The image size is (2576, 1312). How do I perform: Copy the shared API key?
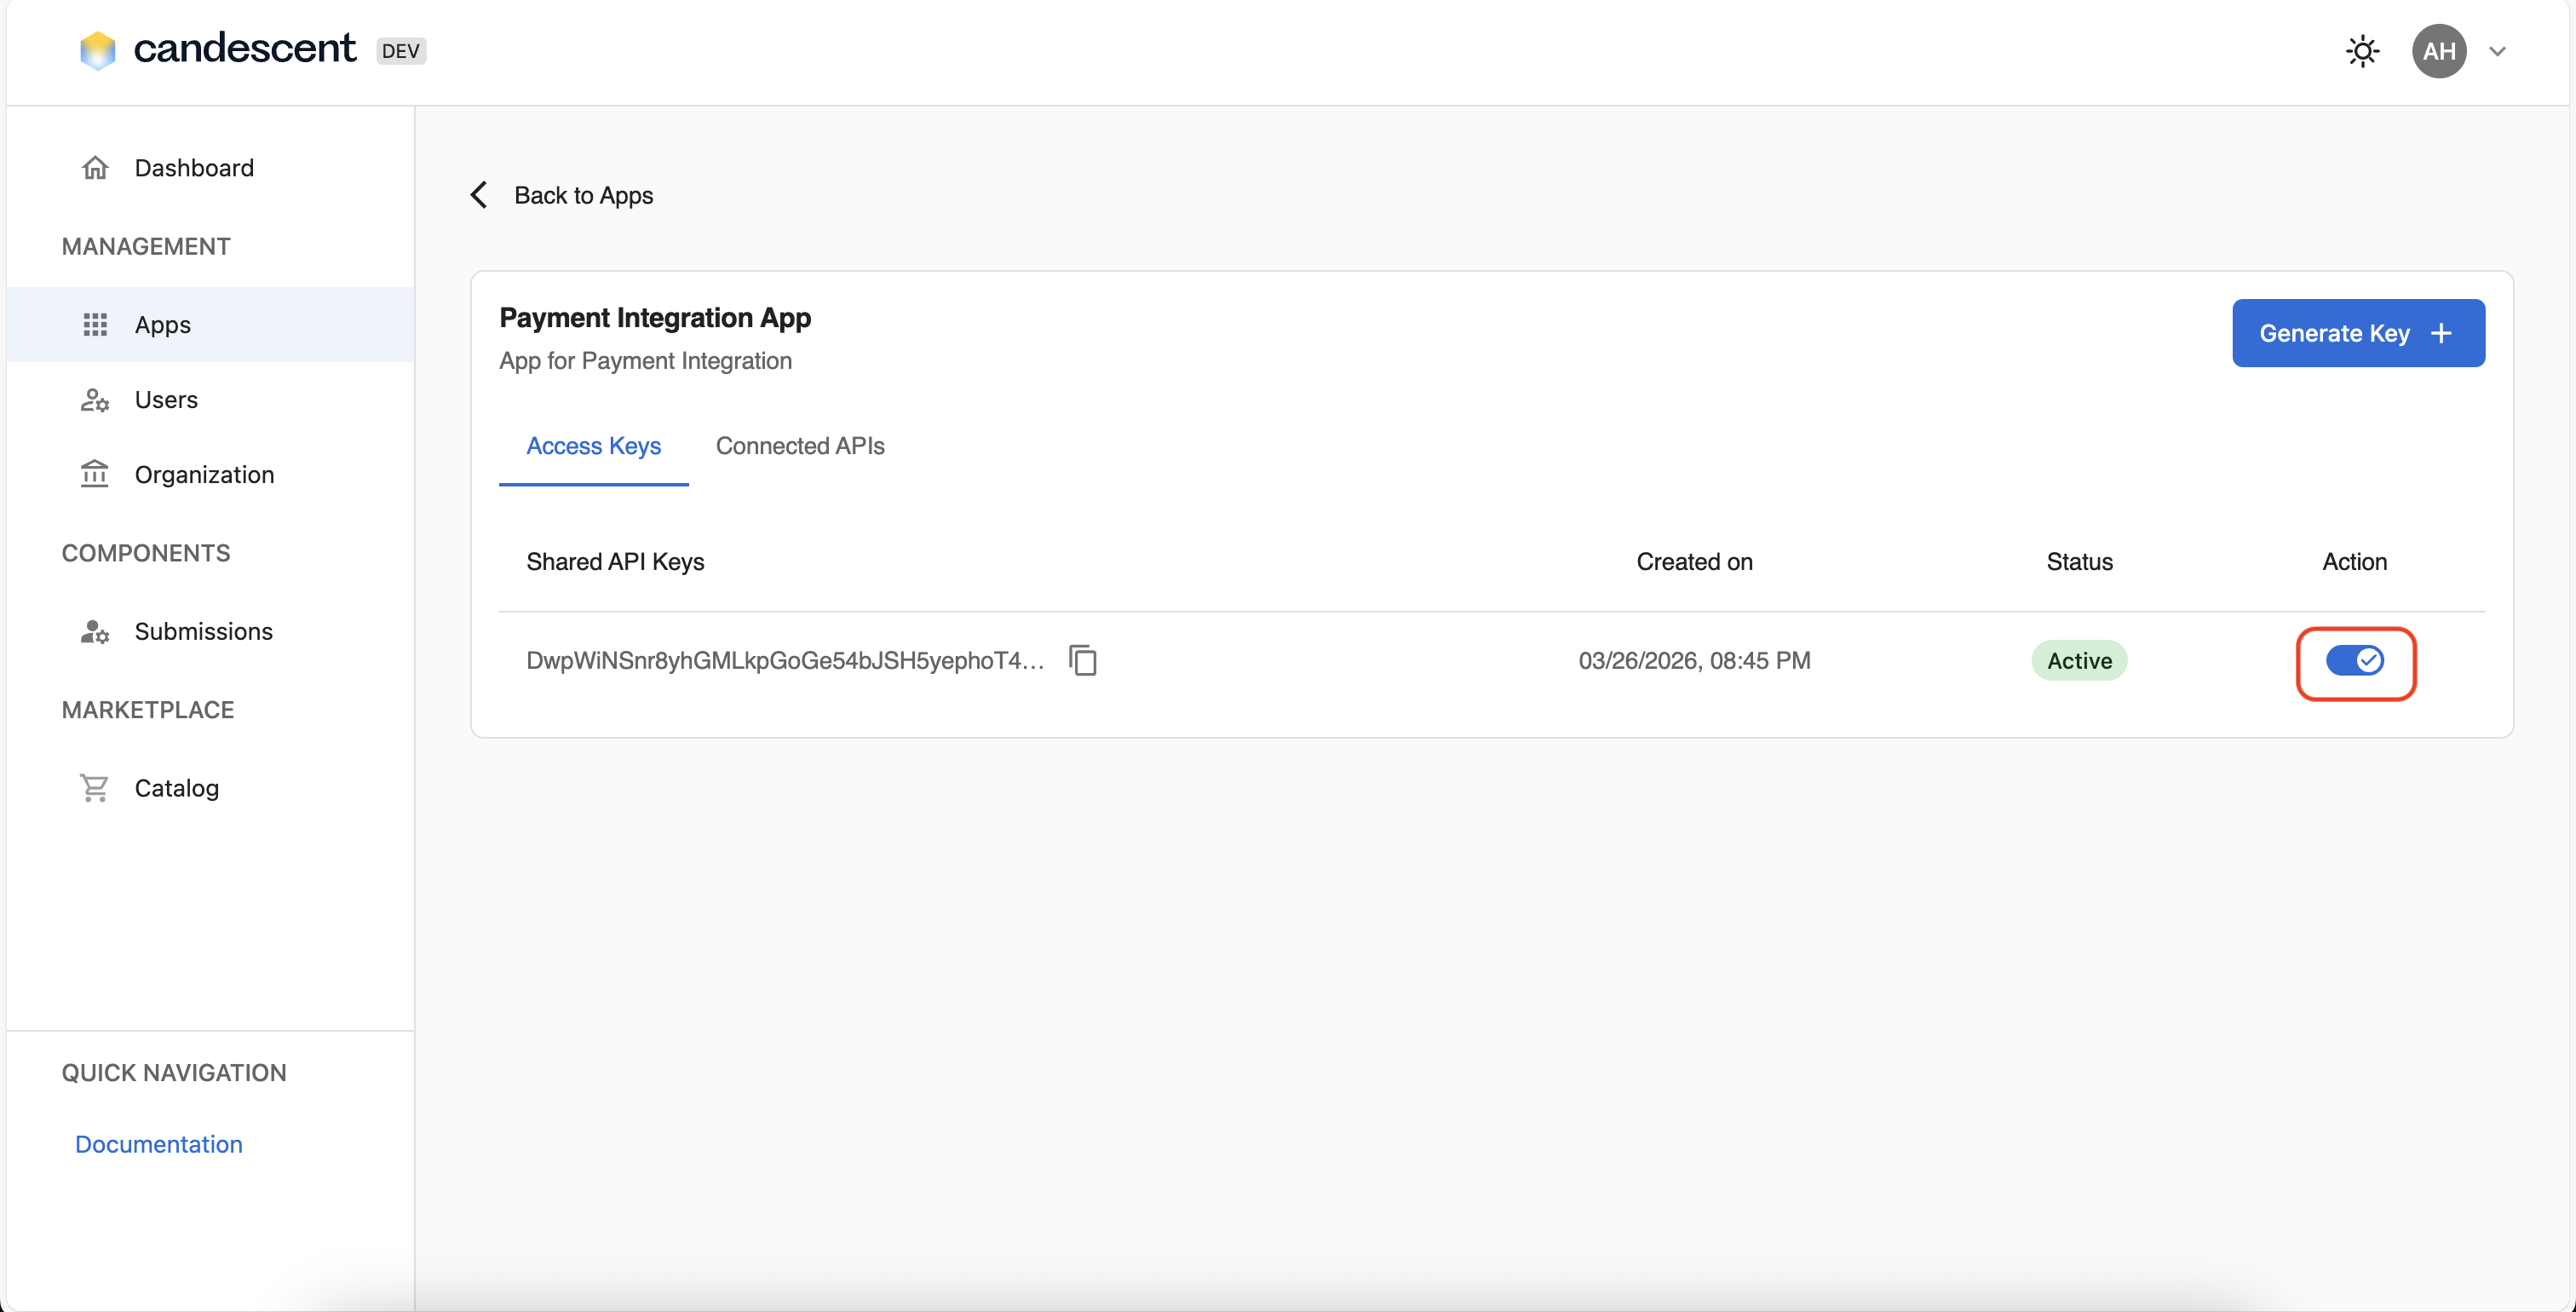1083,660
